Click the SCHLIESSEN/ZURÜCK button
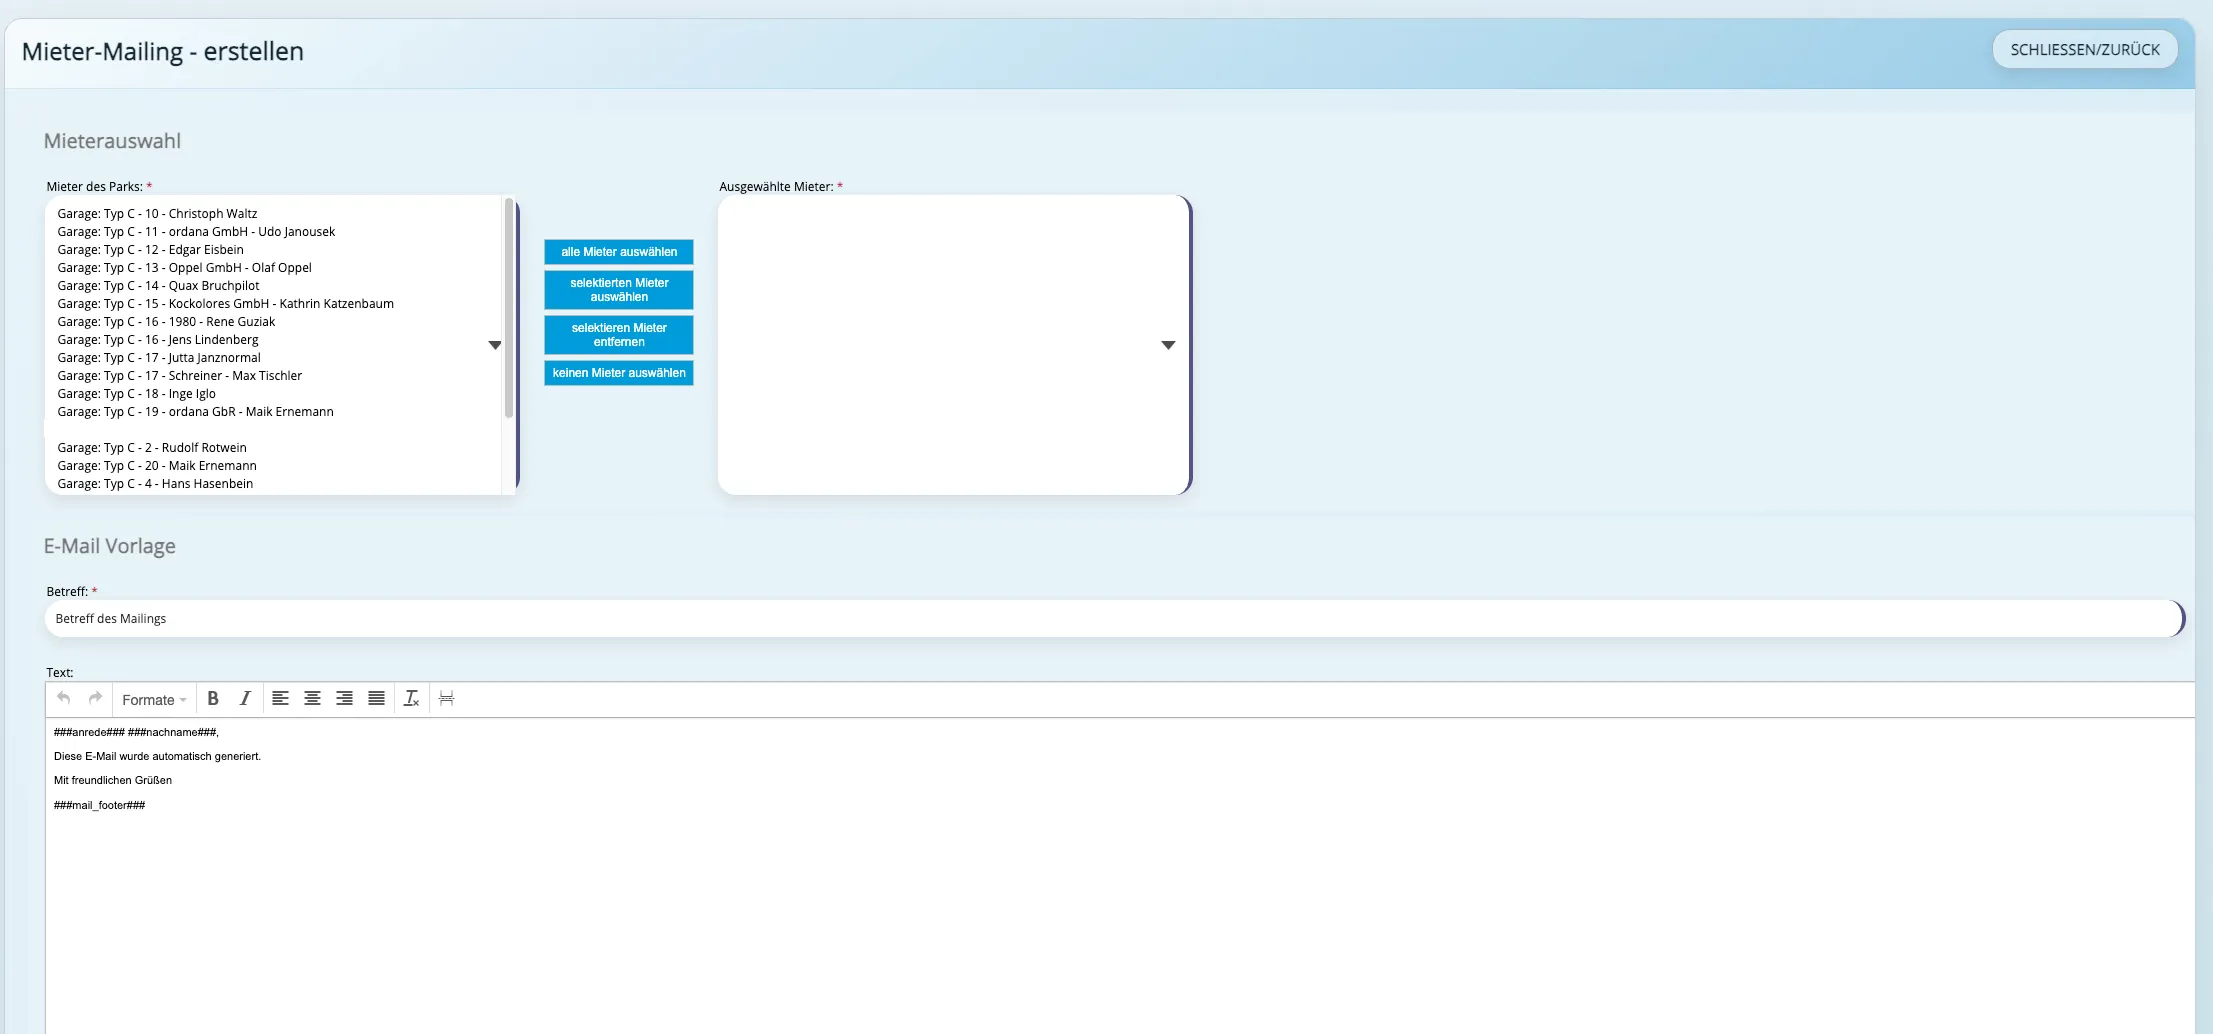2213x1034 pixels. tap(2085, 49)
